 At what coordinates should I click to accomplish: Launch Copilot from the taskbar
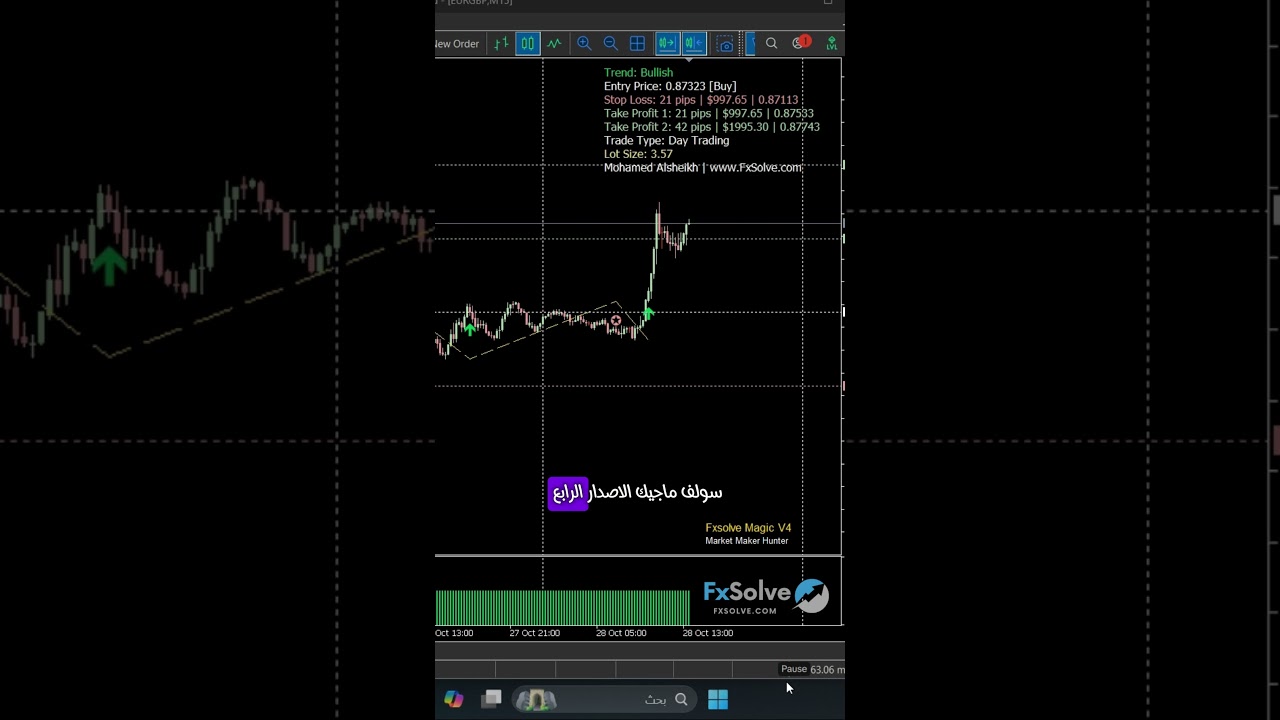[x=454, y=699]
